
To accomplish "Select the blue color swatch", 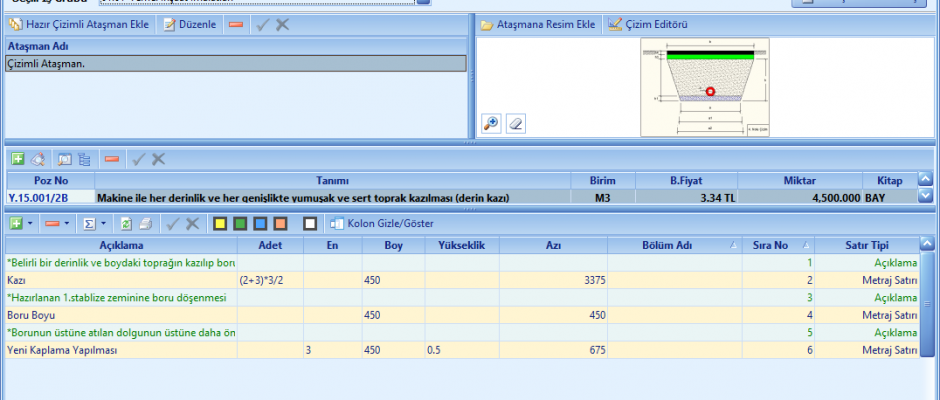I will click(260, 223).
